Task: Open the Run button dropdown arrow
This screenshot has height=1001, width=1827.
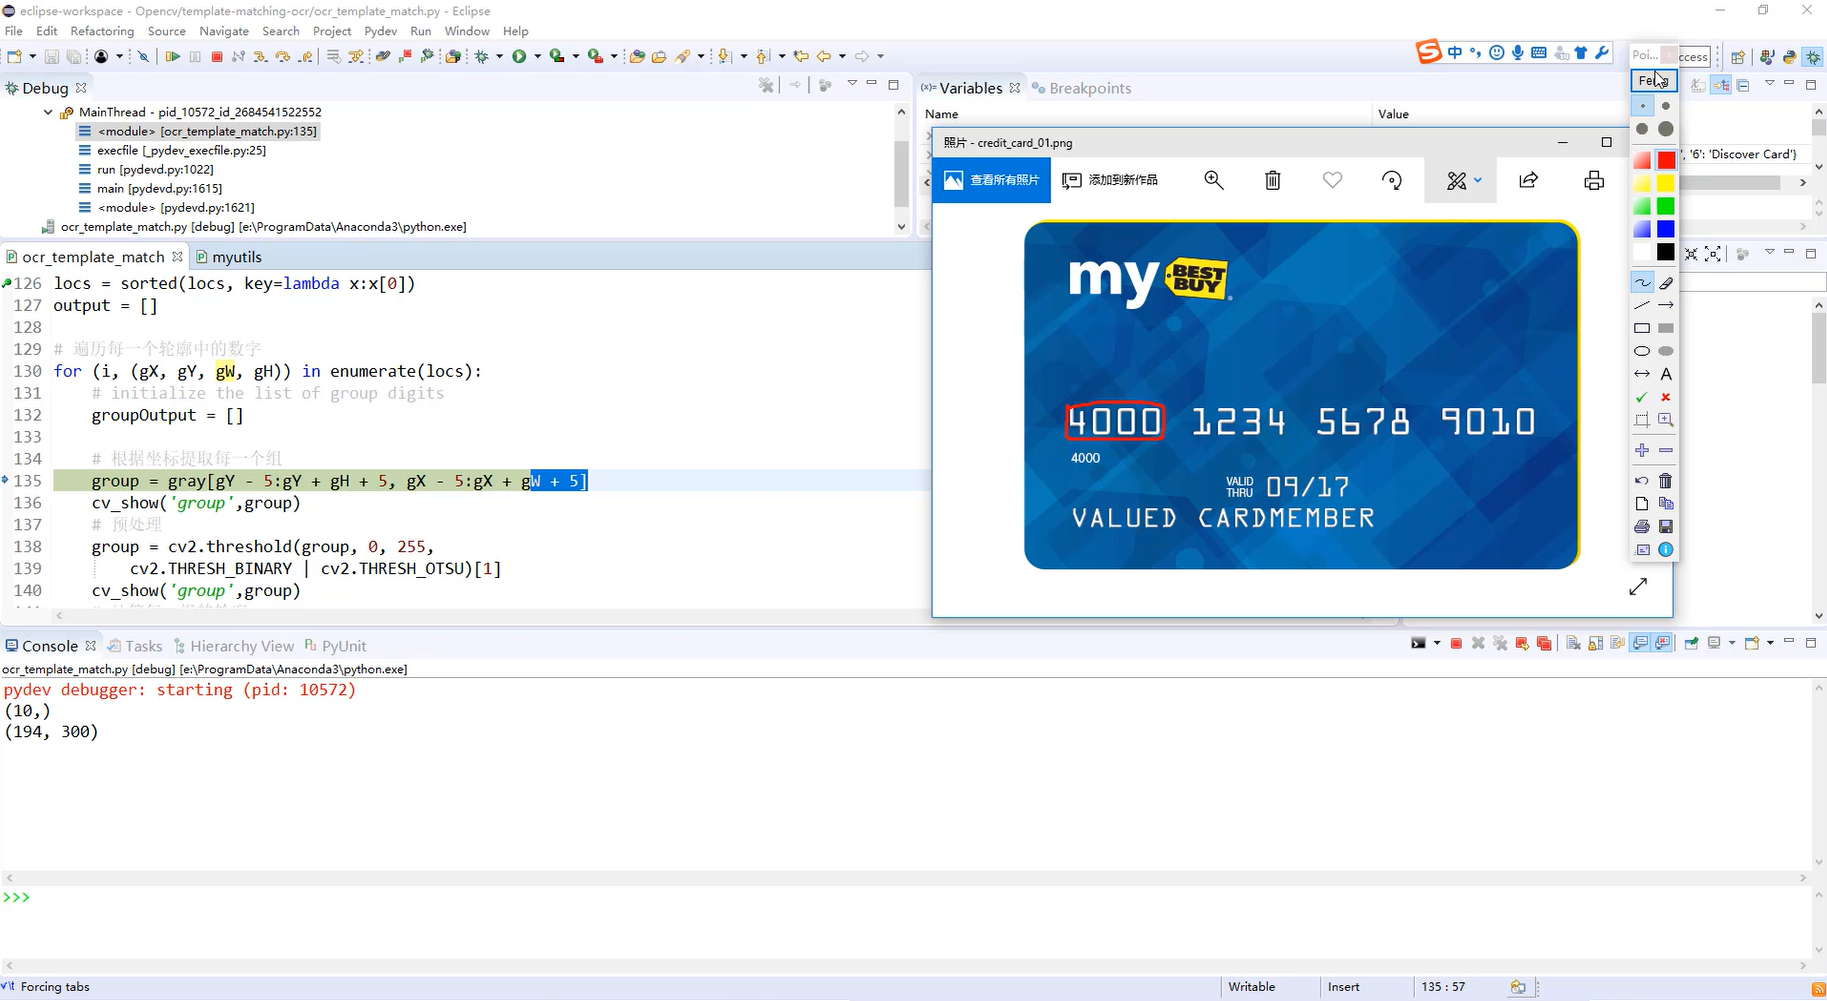Action: (x=537, y=57)
